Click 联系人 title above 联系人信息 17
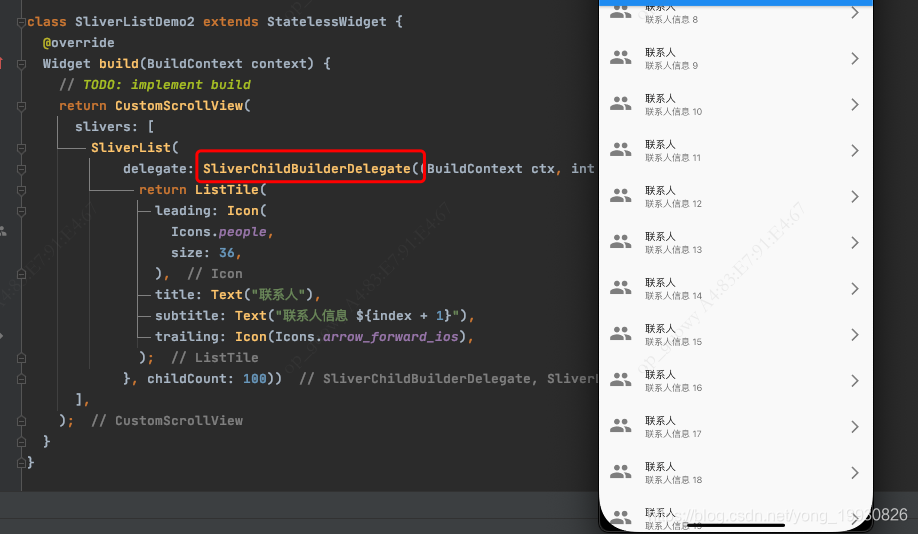The image size is (918, 534). tap(660, 420)
